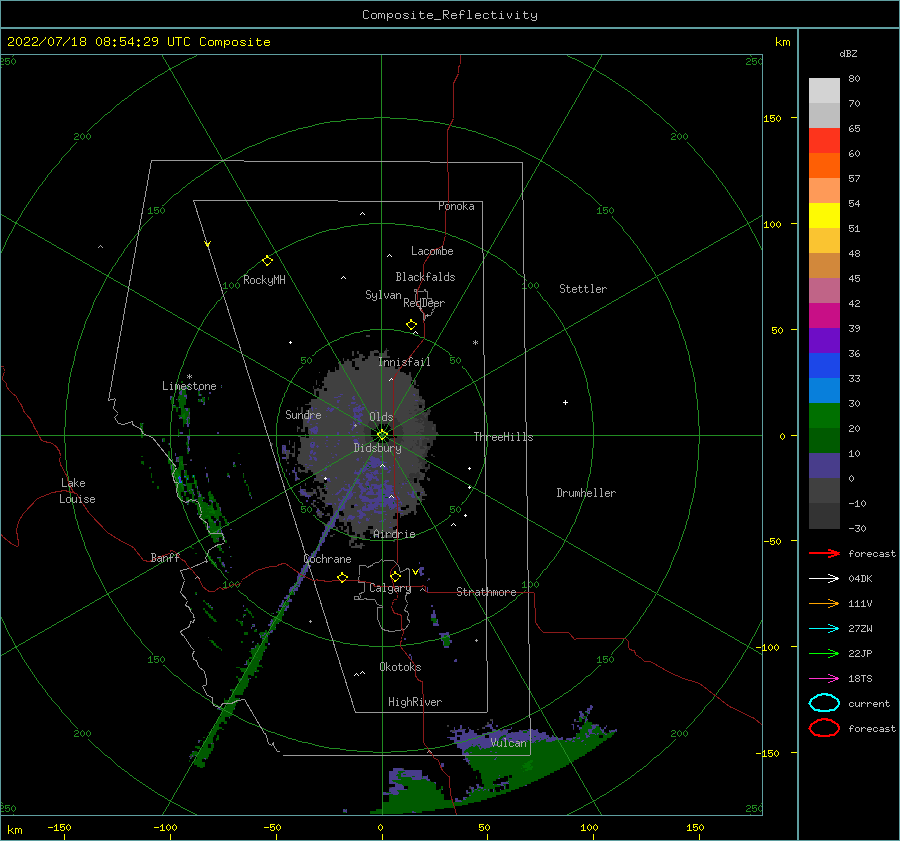Click the Banff city label
Viewport: 900px width, 841px height.
165,557
